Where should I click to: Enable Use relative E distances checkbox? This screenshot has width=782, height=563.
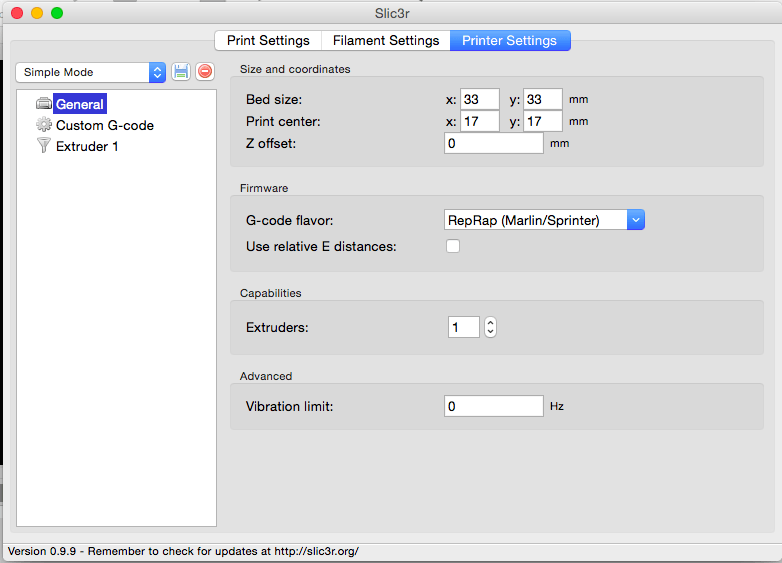(x=453, y=246)
